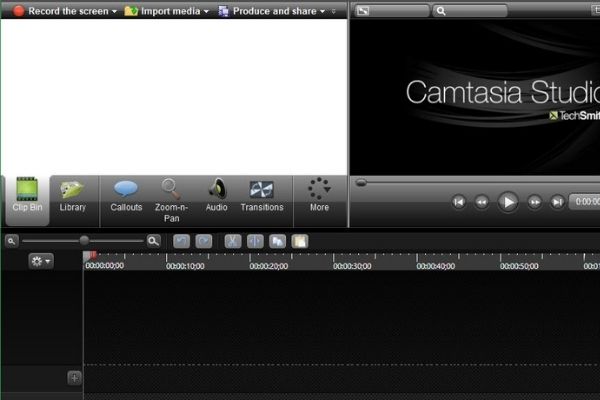Viewport: 600px width, 400px height.
Task: Show More task tabs
Action: [x=319, y=195]
